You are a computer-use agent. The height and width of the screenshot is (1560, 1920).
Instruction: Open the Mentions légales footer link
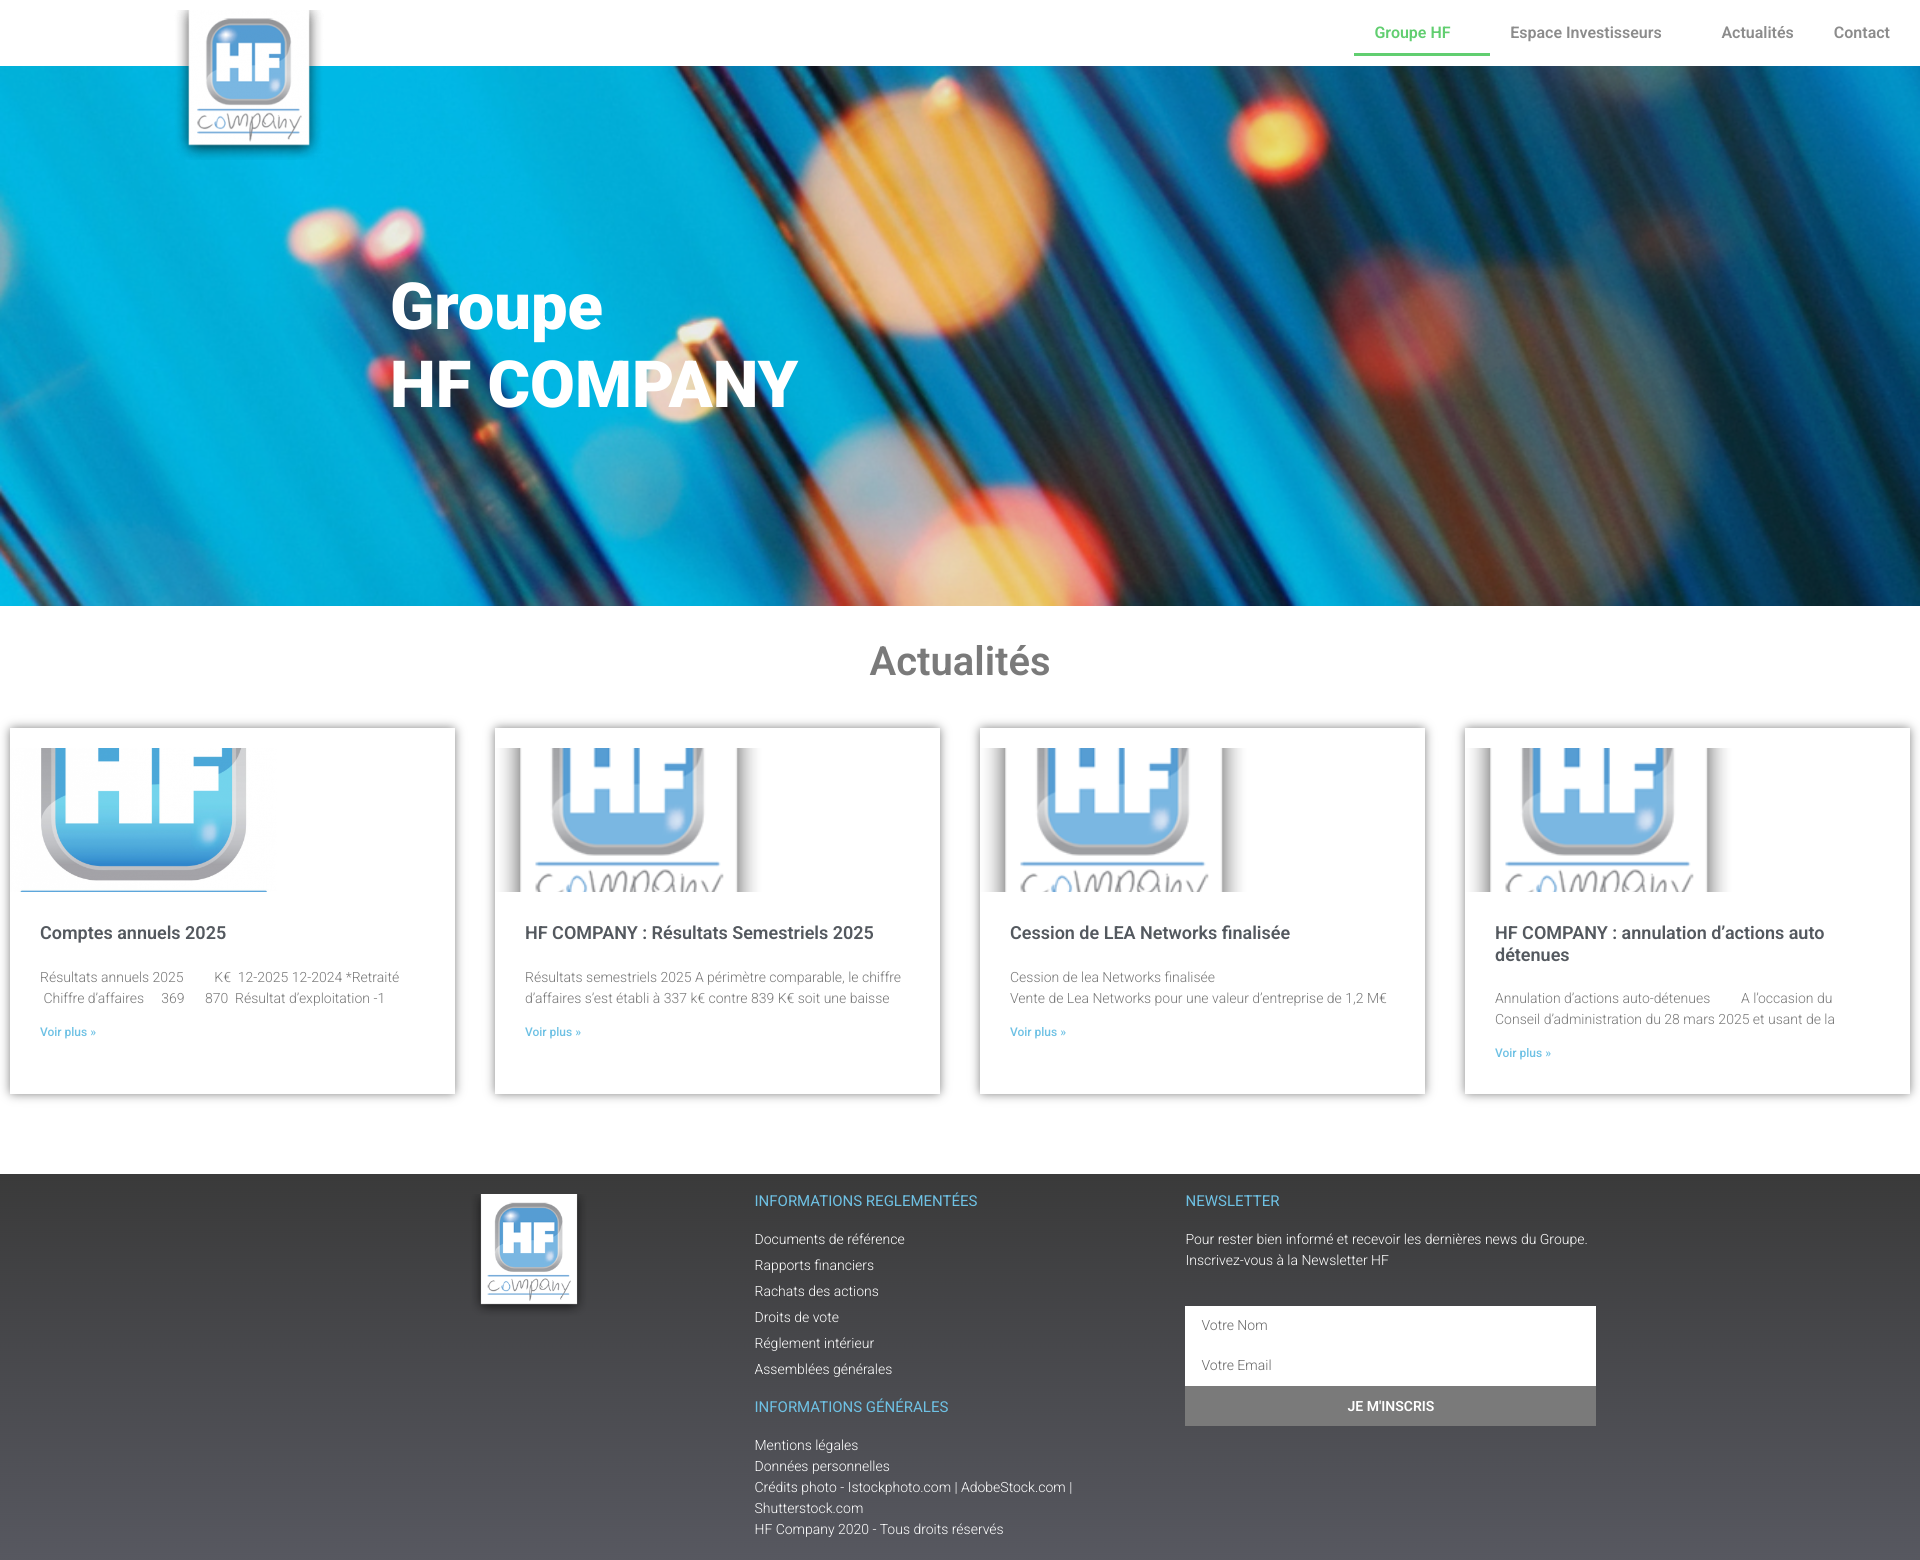click(806, 1445)
